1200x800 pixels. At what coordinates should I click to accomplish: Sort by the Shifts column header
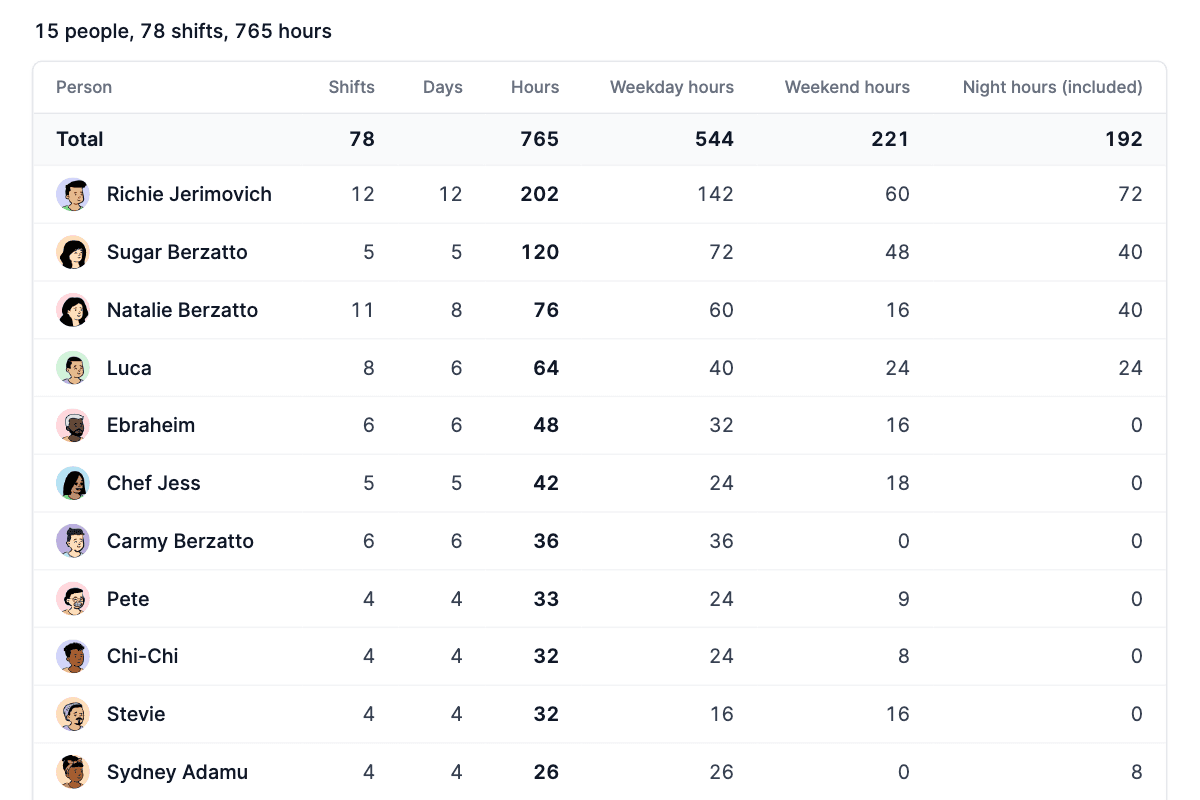[x=352, y=87]
